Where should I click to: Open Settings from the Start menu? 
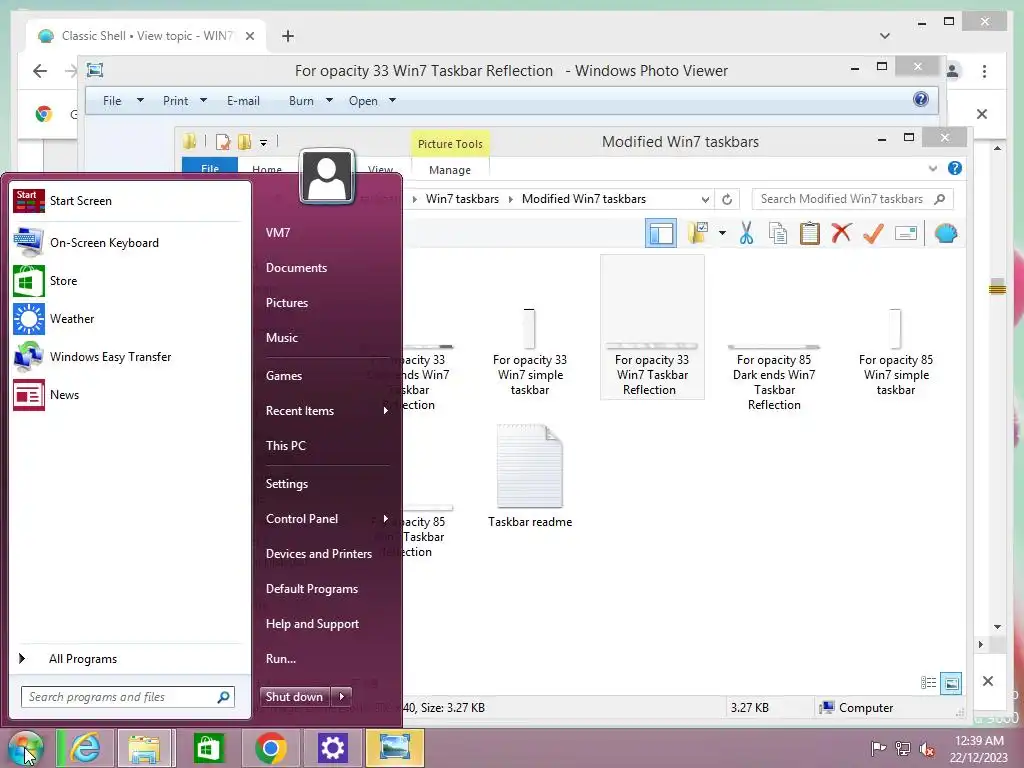tap(287, 483)
